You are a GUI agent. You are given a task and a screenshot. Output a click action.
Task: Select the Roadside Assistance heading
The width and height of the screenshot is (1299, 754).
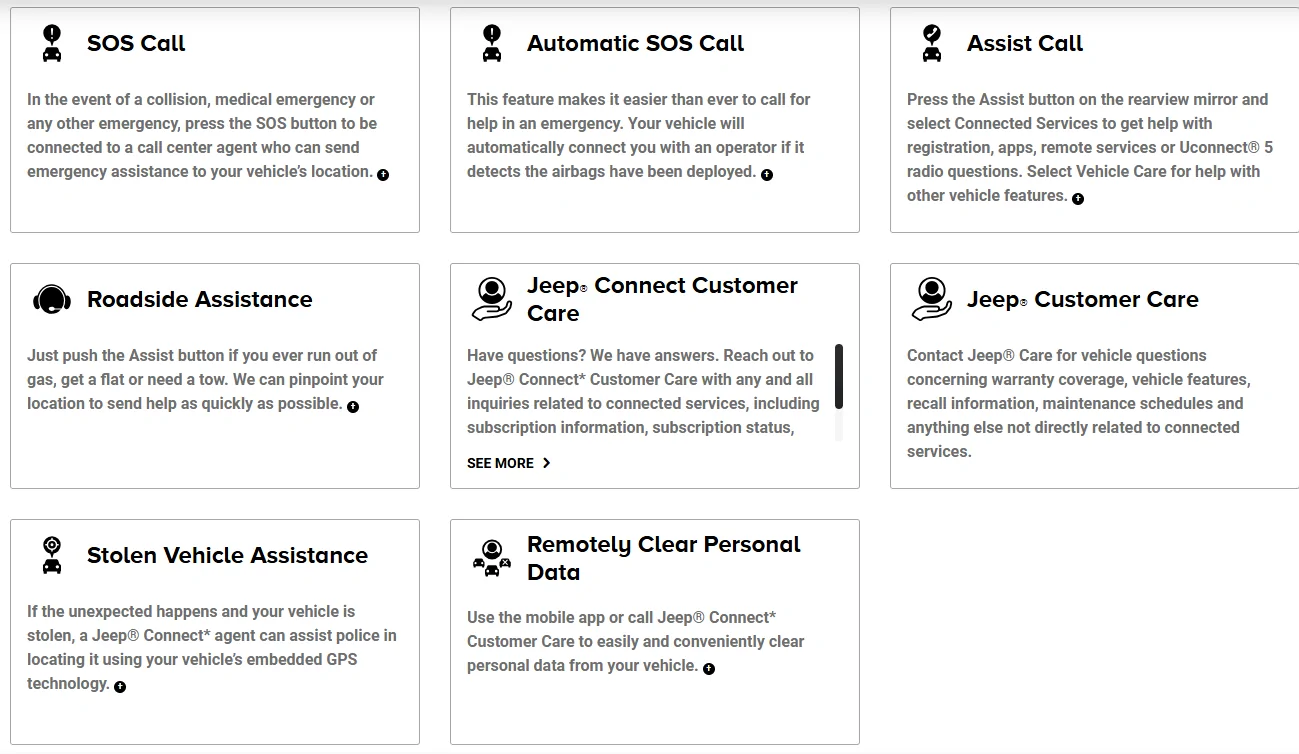pyautogui.click(x=200, y=299)
